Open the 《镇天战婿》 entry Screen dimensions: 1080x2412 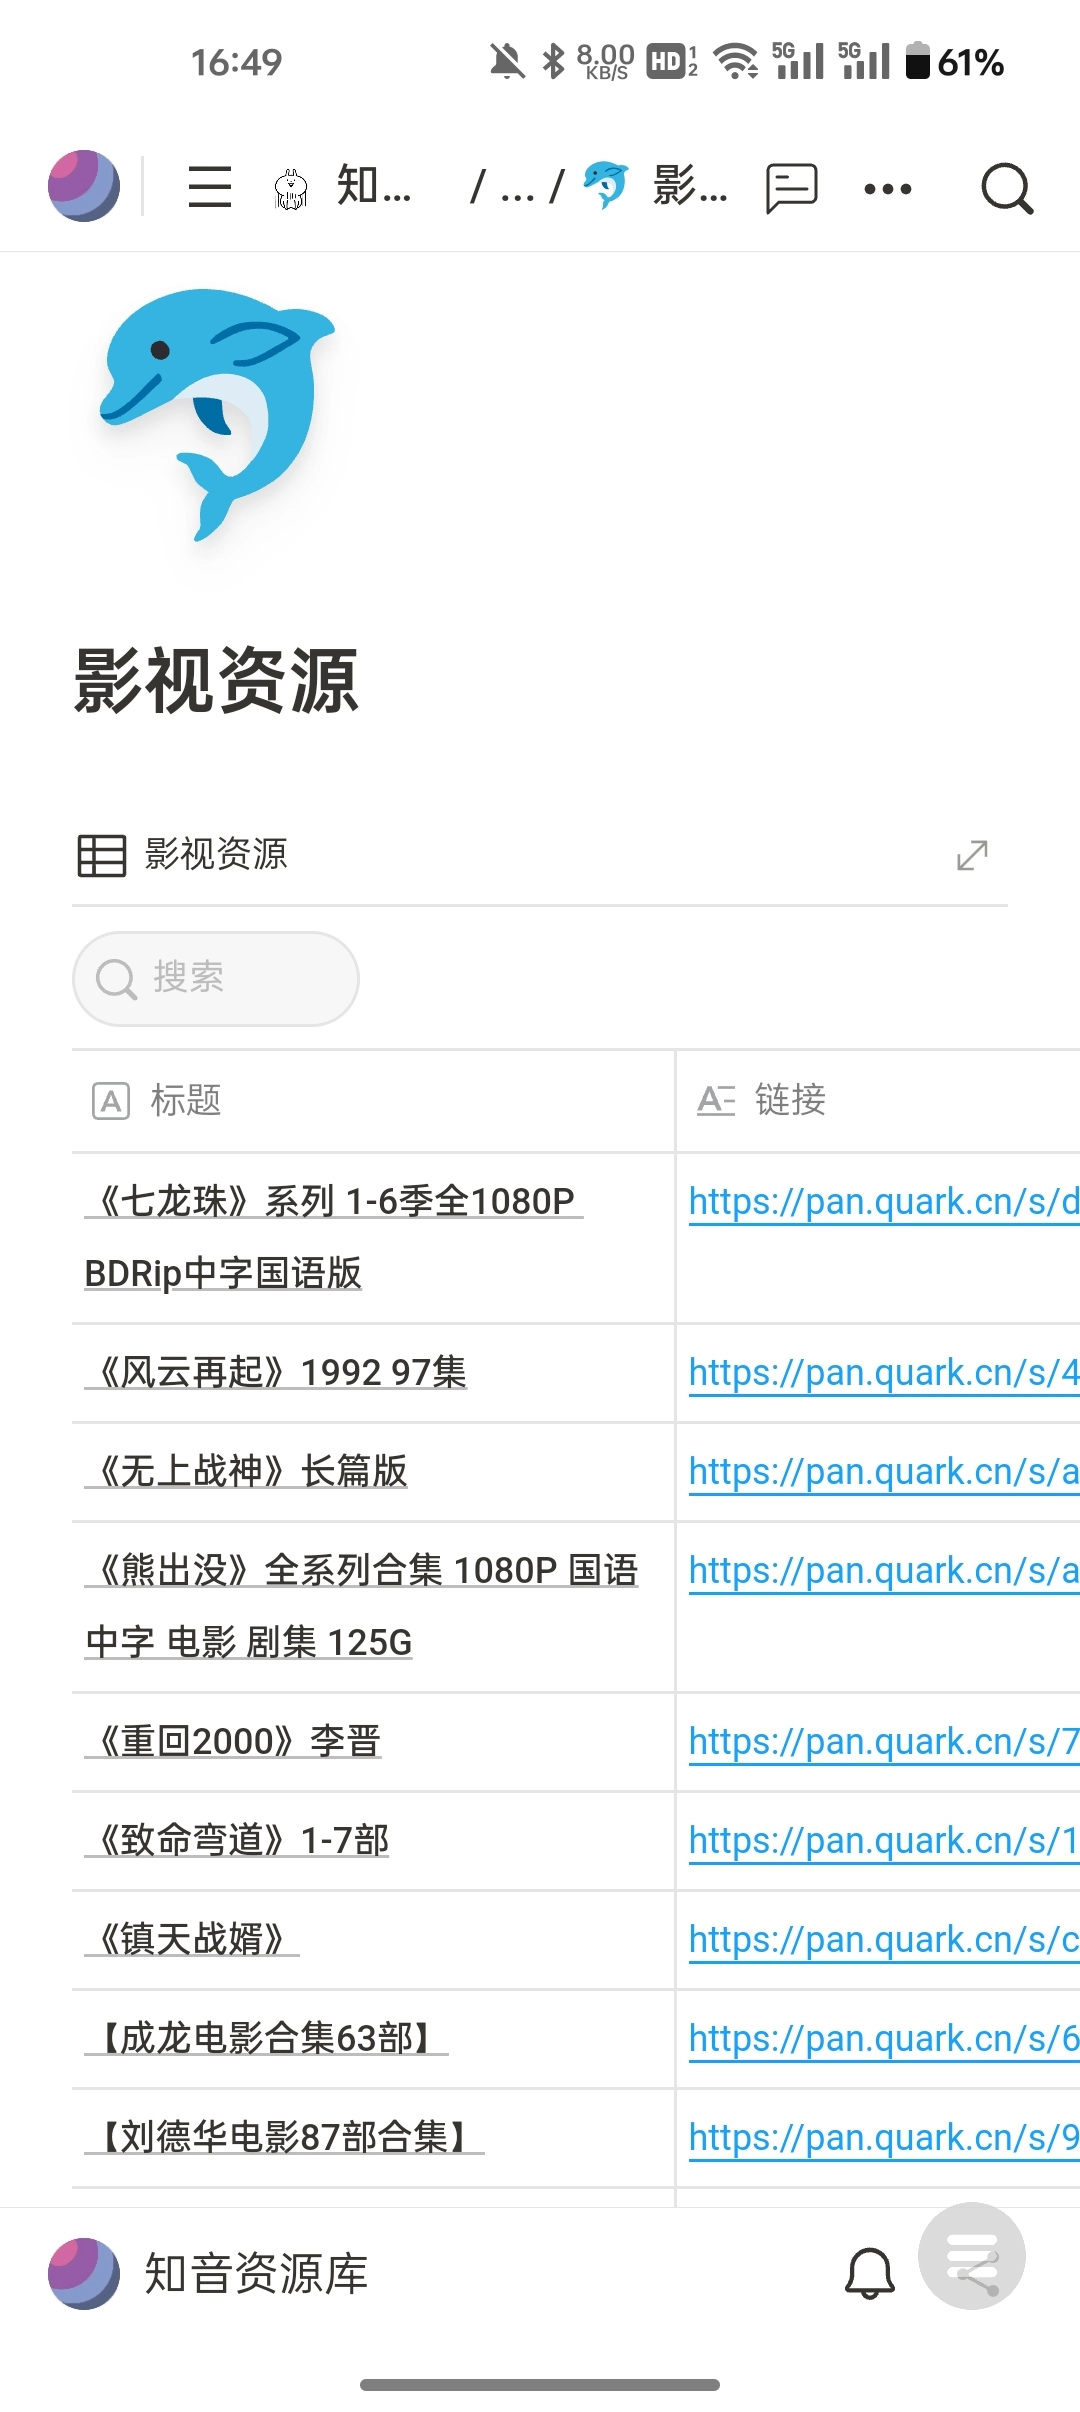[x=192, y=1939]
